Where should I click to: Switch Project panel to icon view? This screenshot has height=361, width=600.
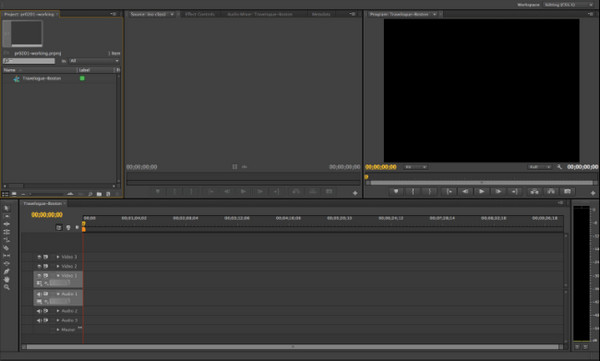(x=14, y=194)
